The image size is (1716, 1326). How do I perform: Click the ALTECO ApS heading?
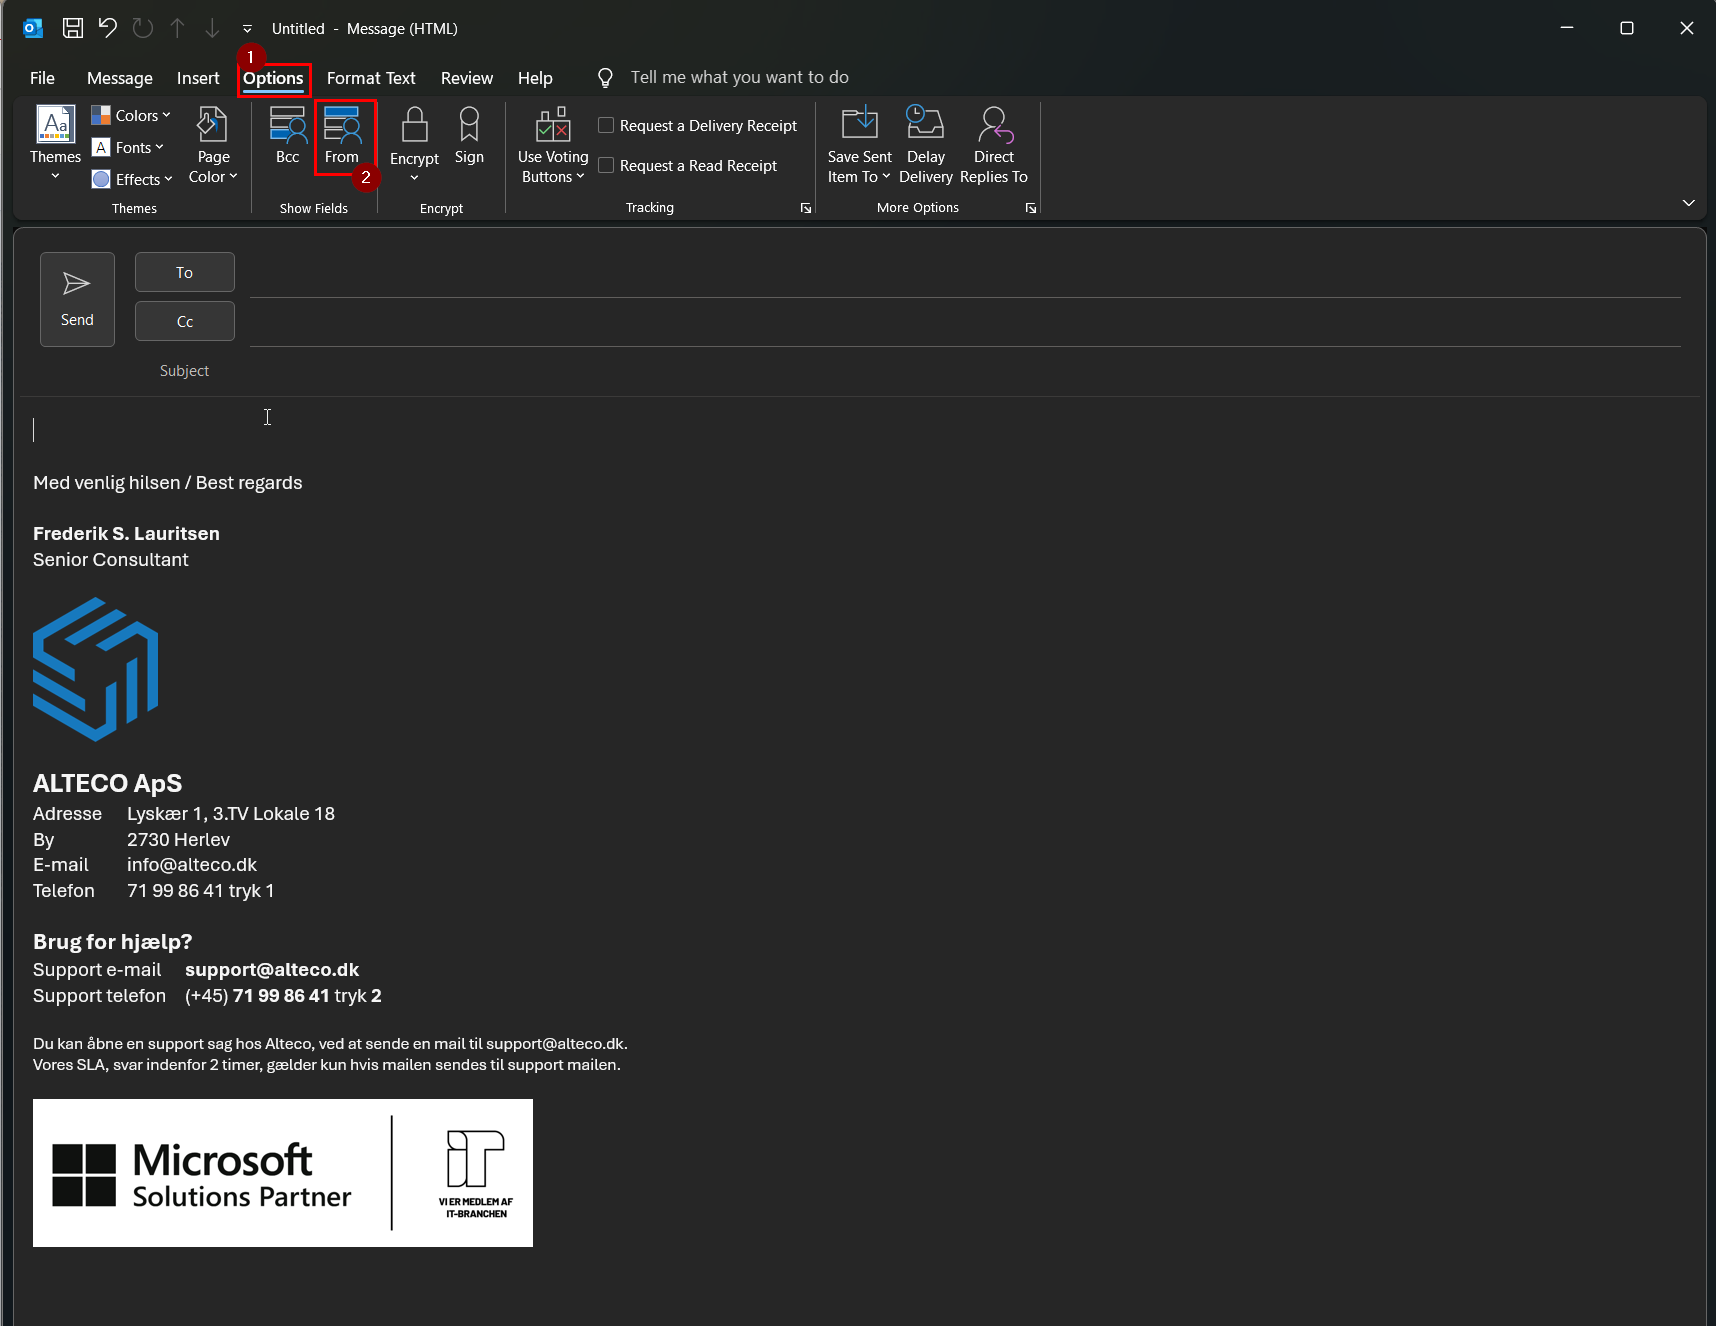pyautogui.click(x=108, y=783)
